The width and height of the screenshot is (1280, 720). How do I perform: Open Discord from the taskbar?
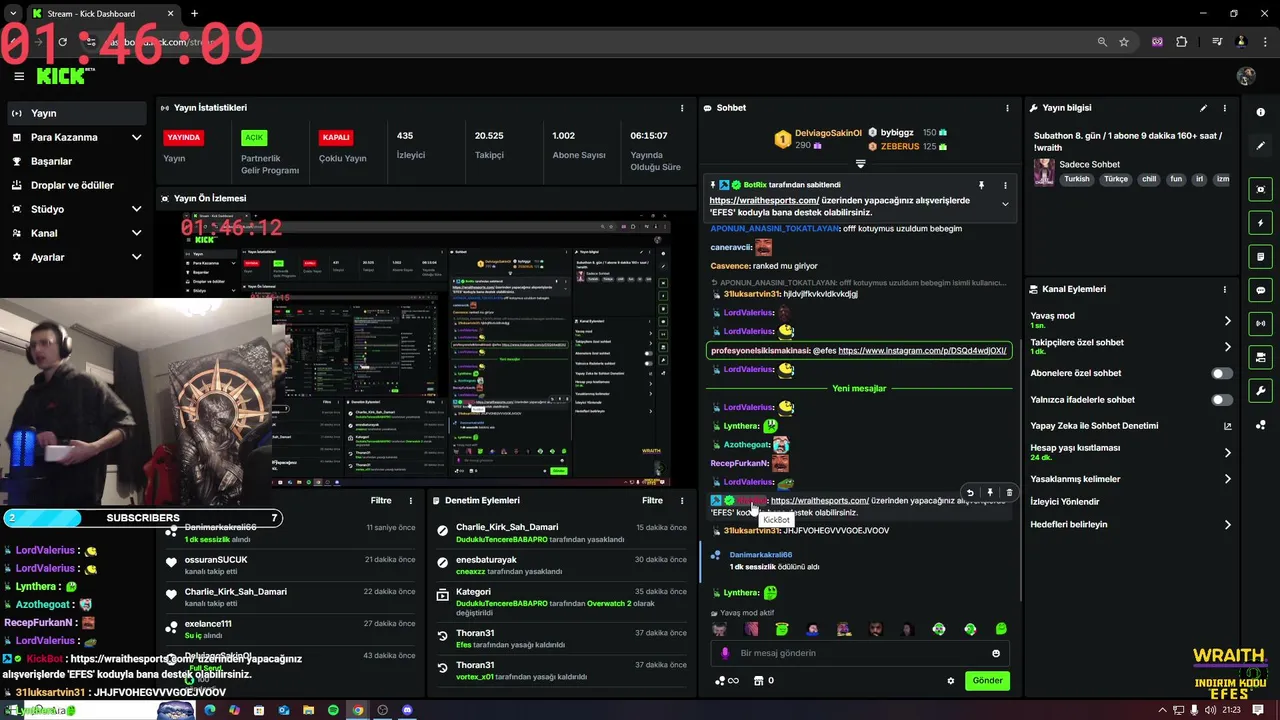[407, 710]
